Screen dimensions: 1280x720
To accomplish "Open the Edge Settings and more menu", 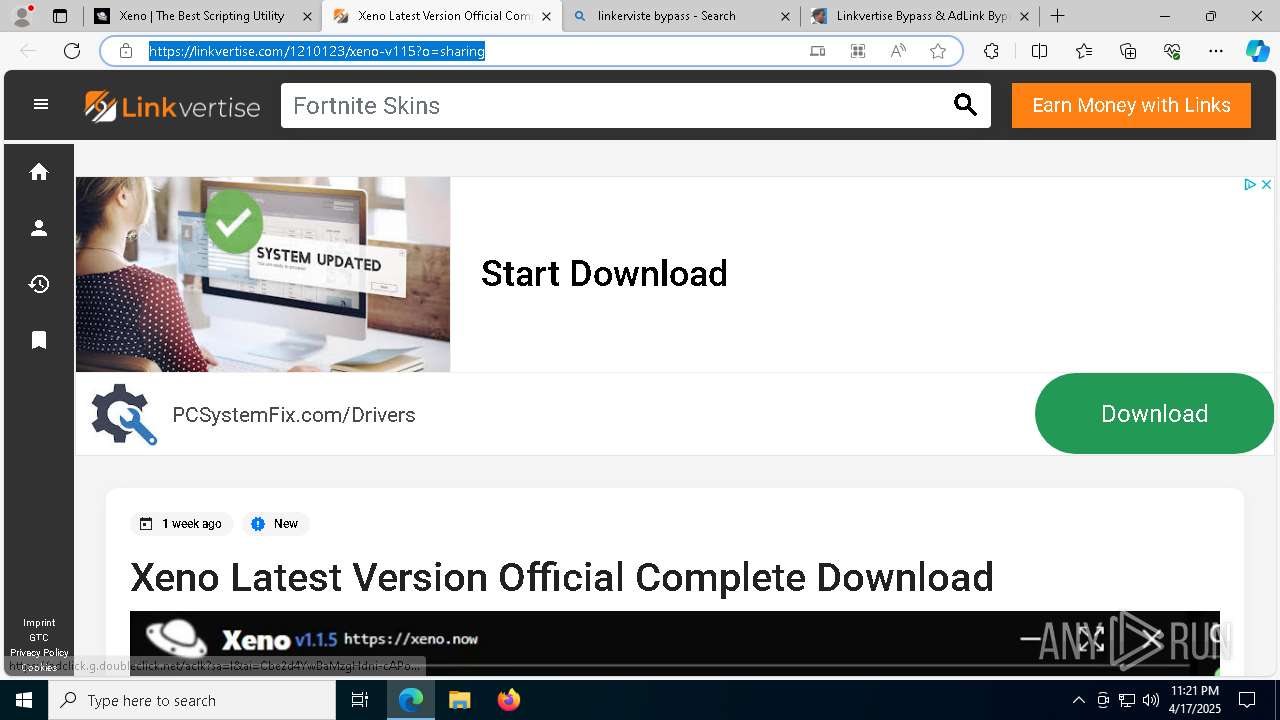I will click(x=1216, y=51).
